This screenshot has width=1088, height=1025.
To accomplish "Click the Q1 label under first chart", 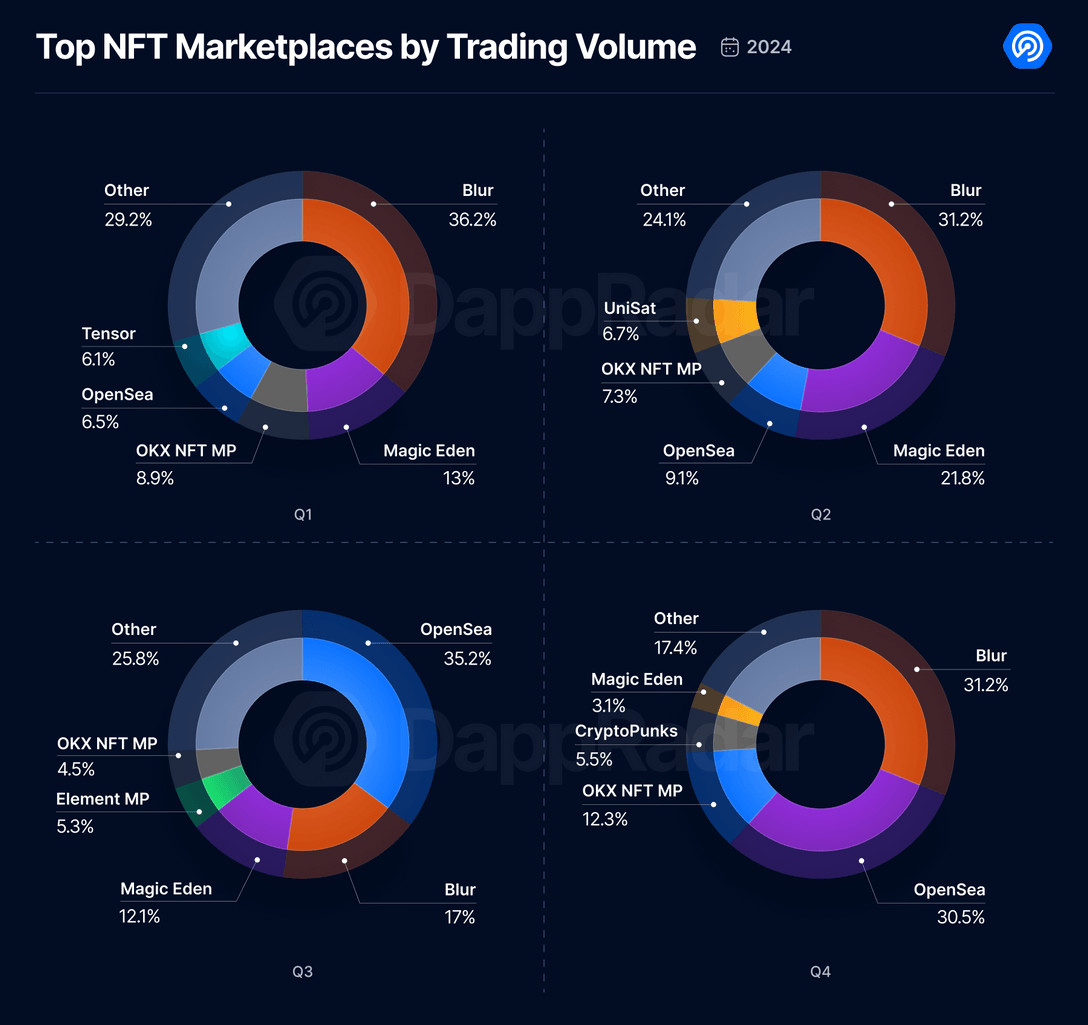I will pos(303,514).
